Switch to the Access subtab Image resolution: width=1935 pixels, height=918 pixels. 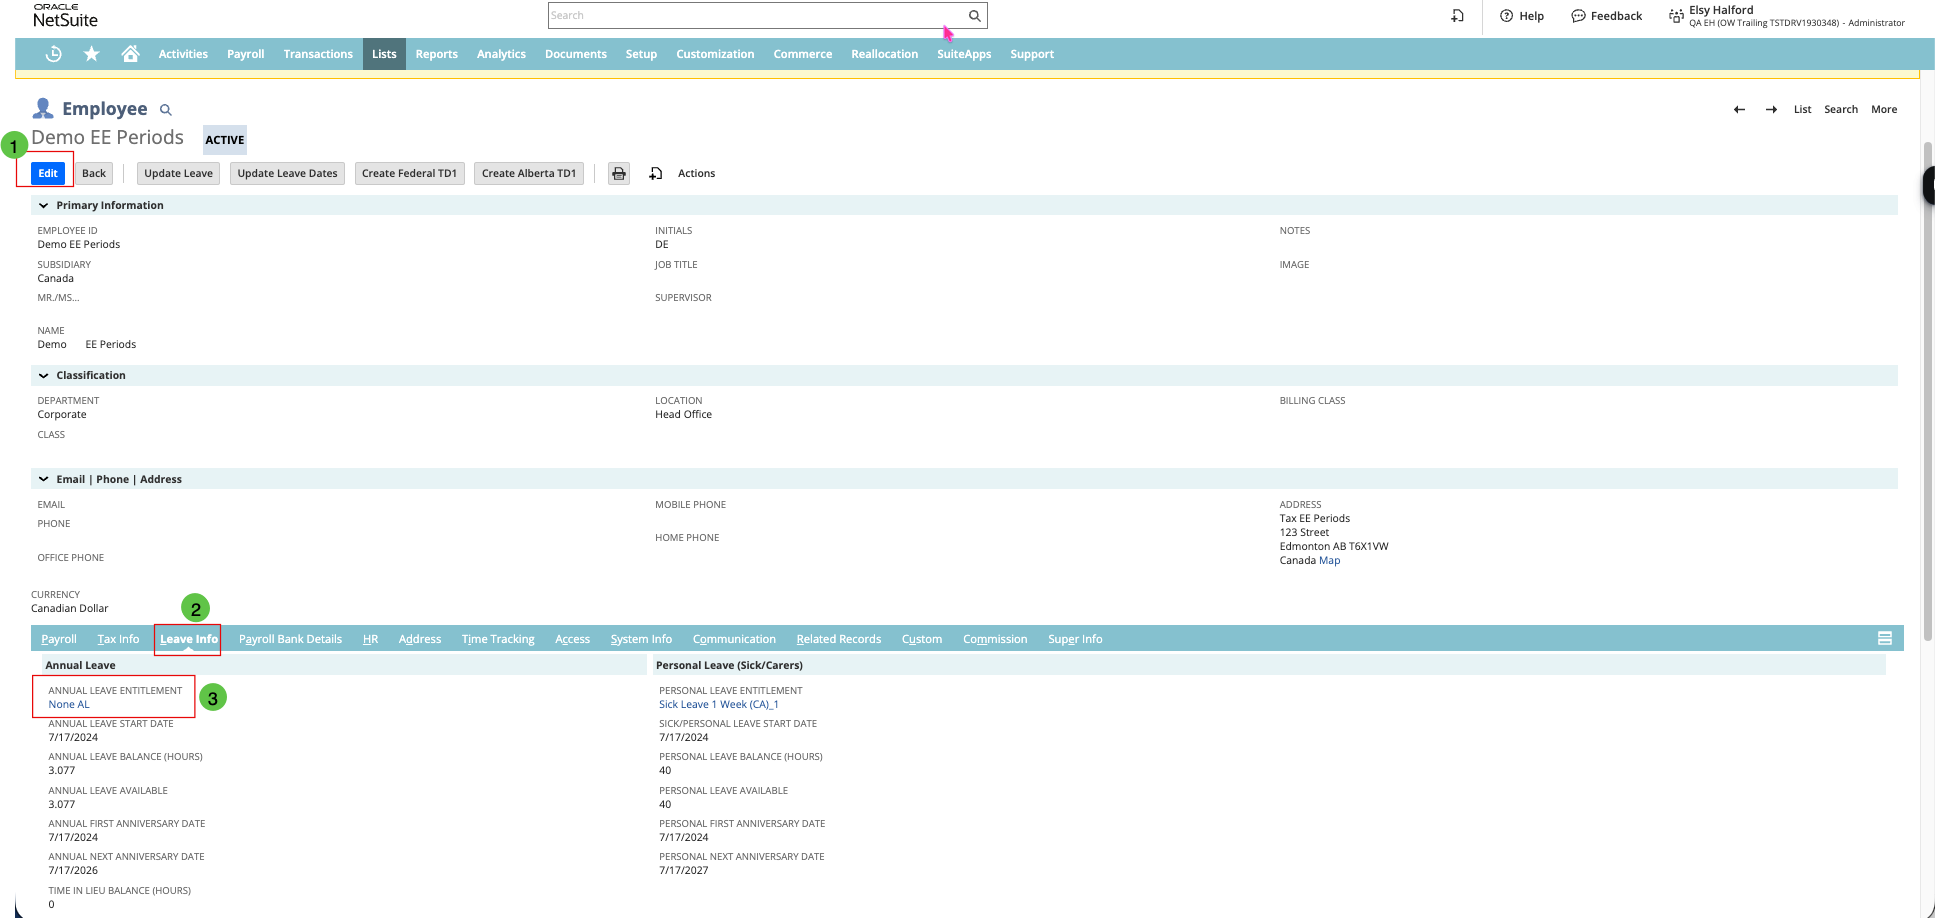coord(572,639)
